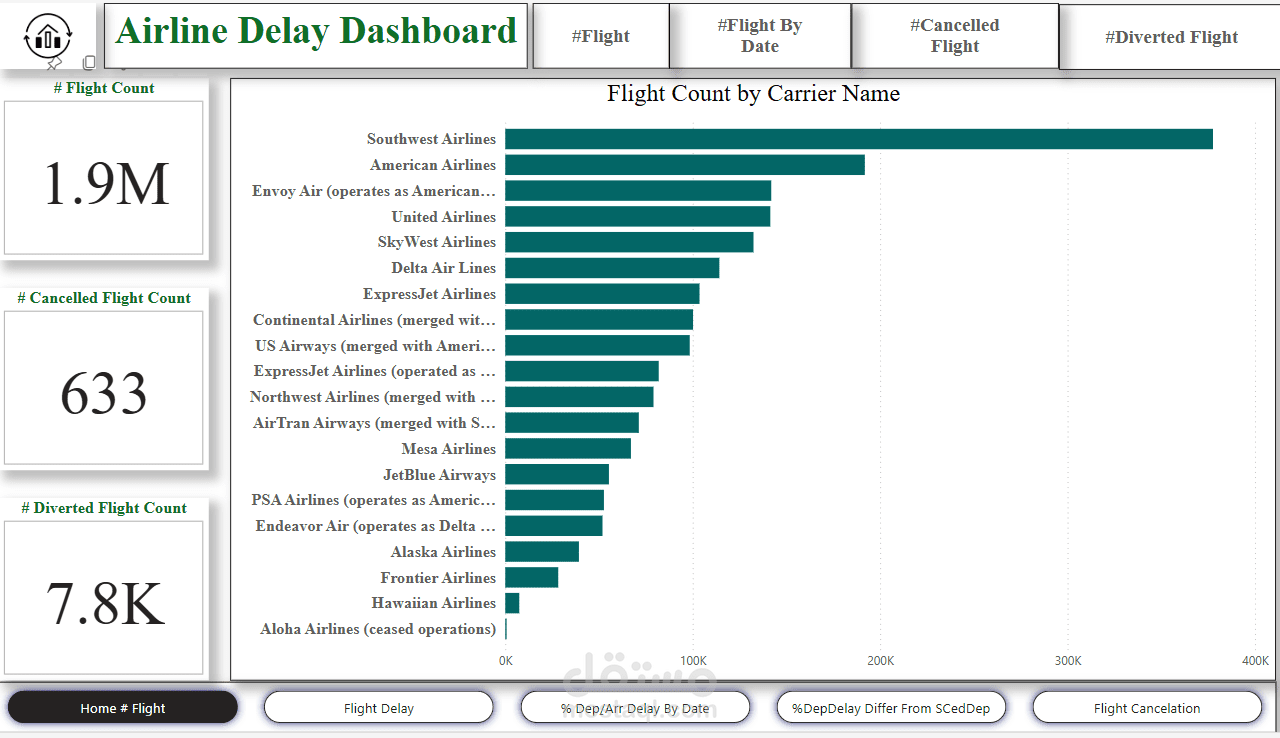Click the 'AirTran Airways (merged with S…' label
The height and width of the screenshot is (738, 1280).
pos(375,423)
